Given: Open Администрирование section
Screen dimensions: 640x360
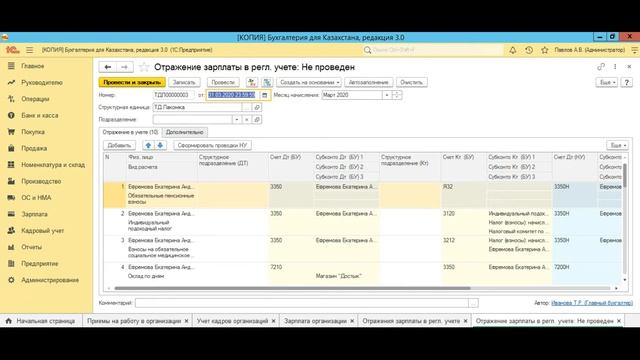Looking at the screenshot, I should pos(50,280).
